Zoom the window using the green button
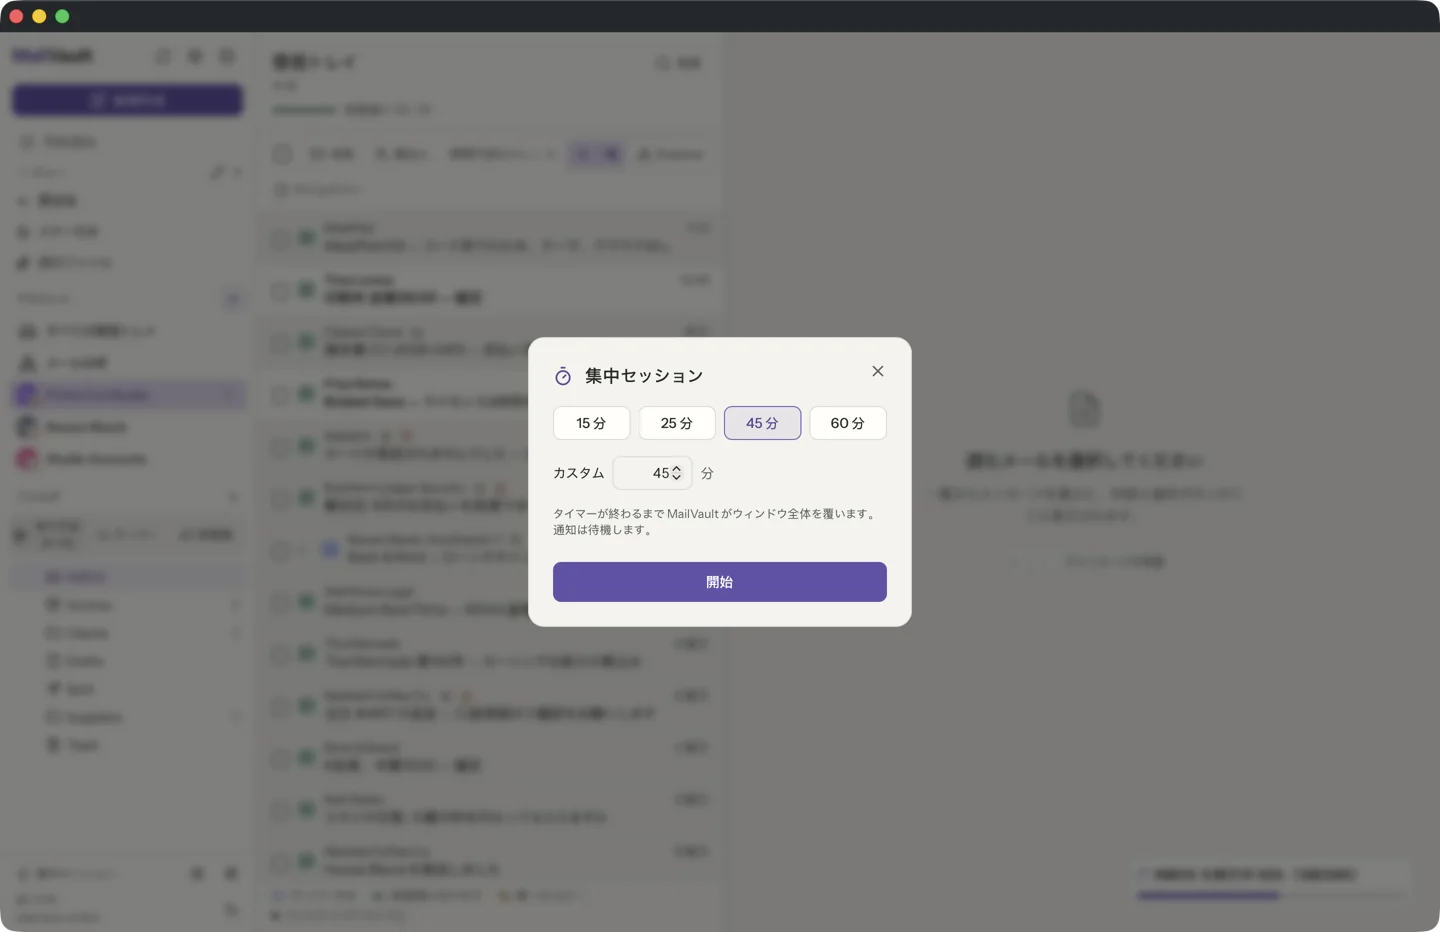Image resolution: width=1440 pixels, height=932 pixels. (x=62, y=16)
